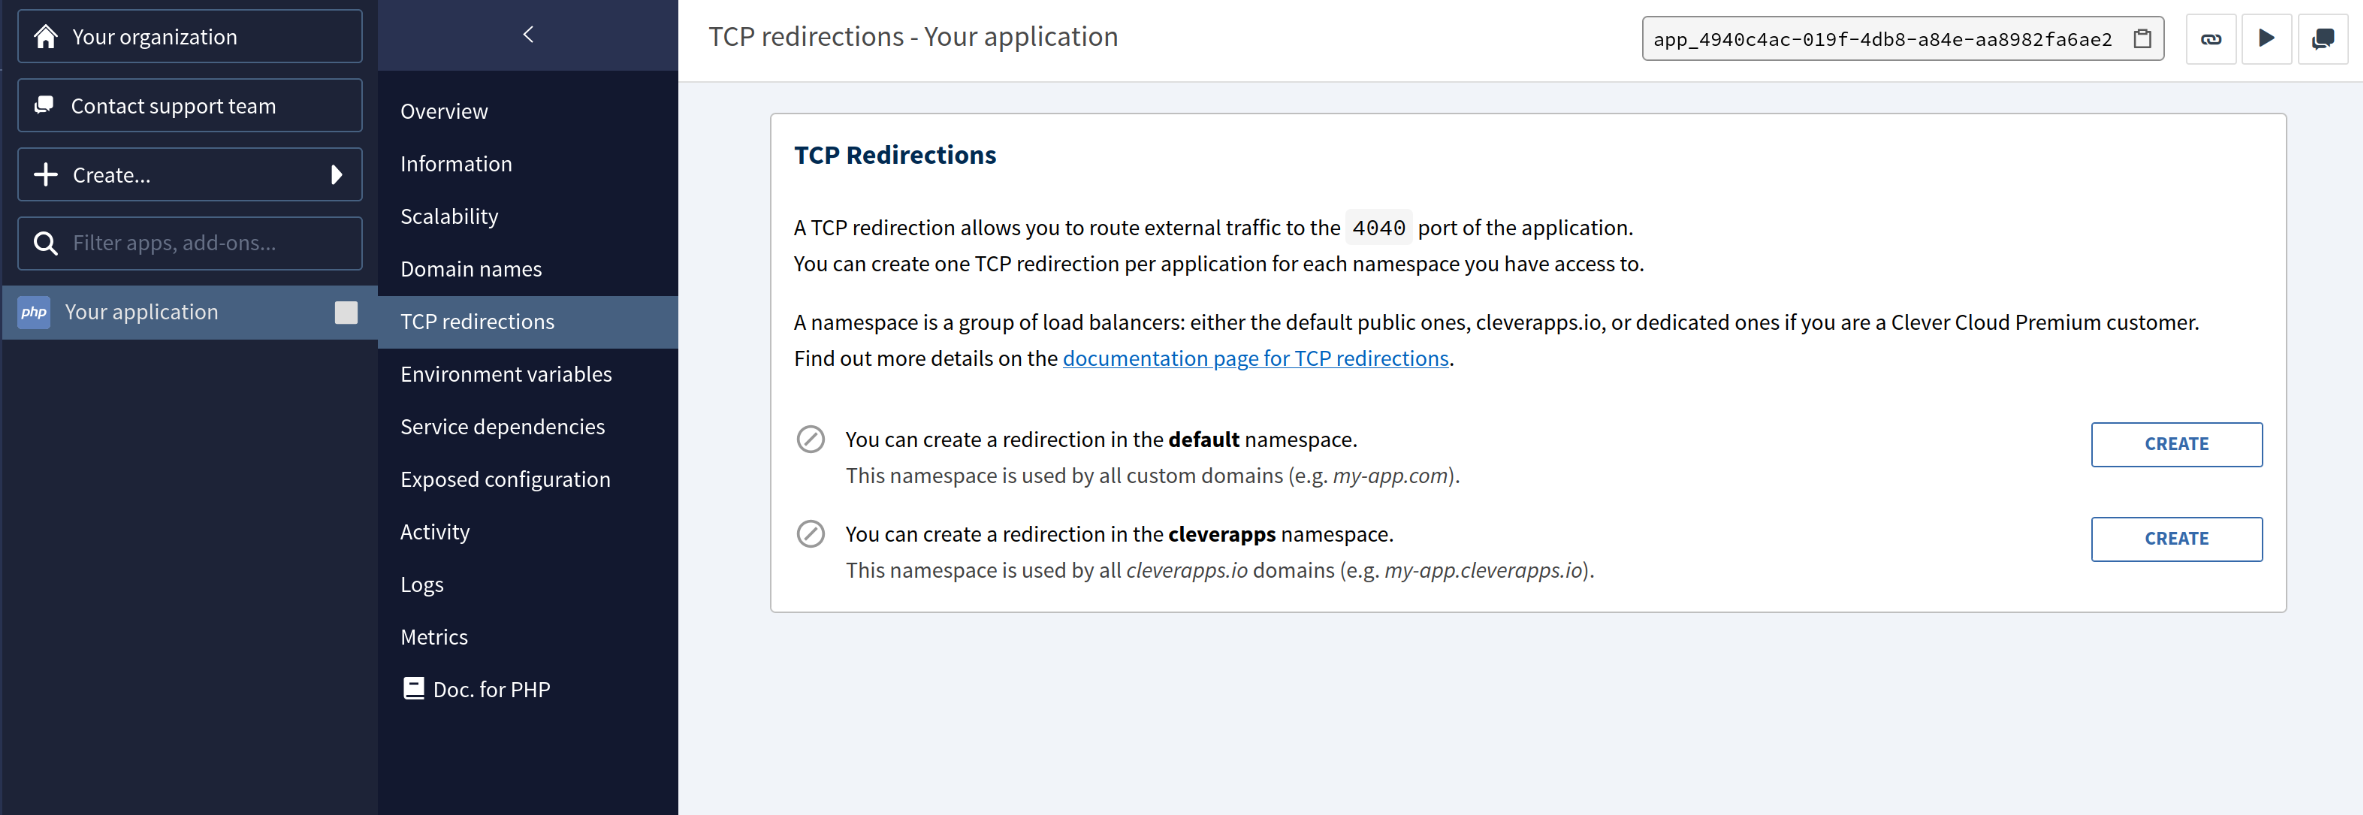The width and height of the screenshot is (2363, 815).
Task: Click the chat bubbles icon in header
Action: coord(2322,39)
